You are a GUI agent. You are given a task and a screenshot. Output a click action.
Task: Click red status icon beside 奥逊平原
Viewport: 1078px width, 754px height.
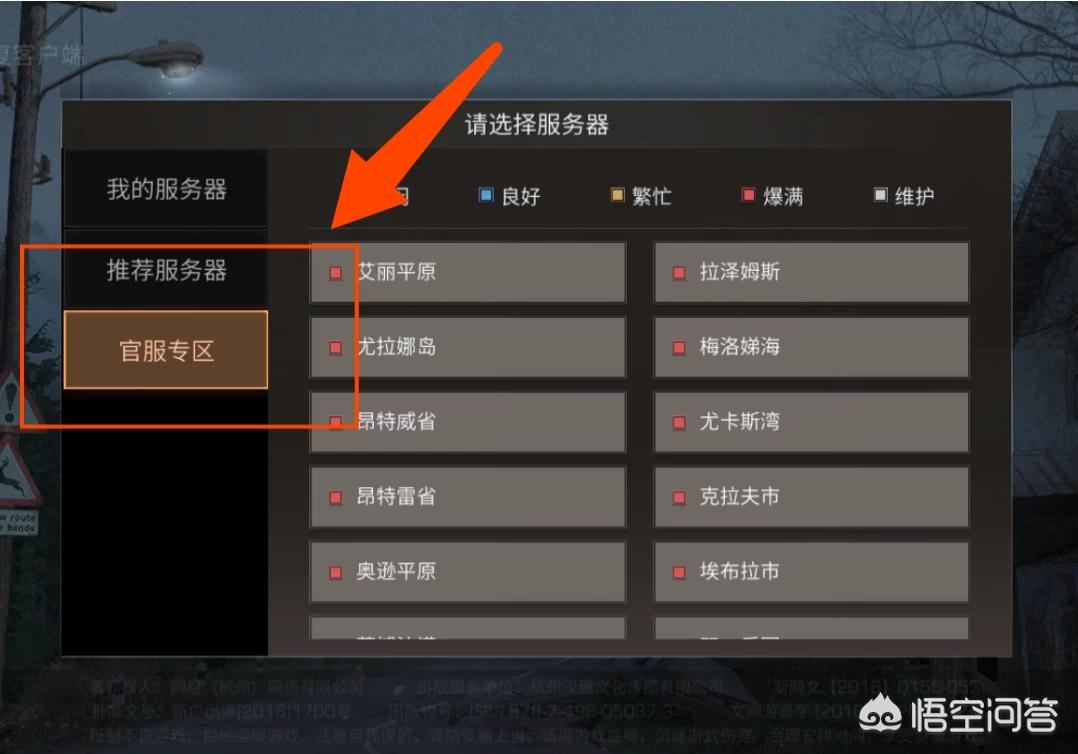(x=336, y=573)
